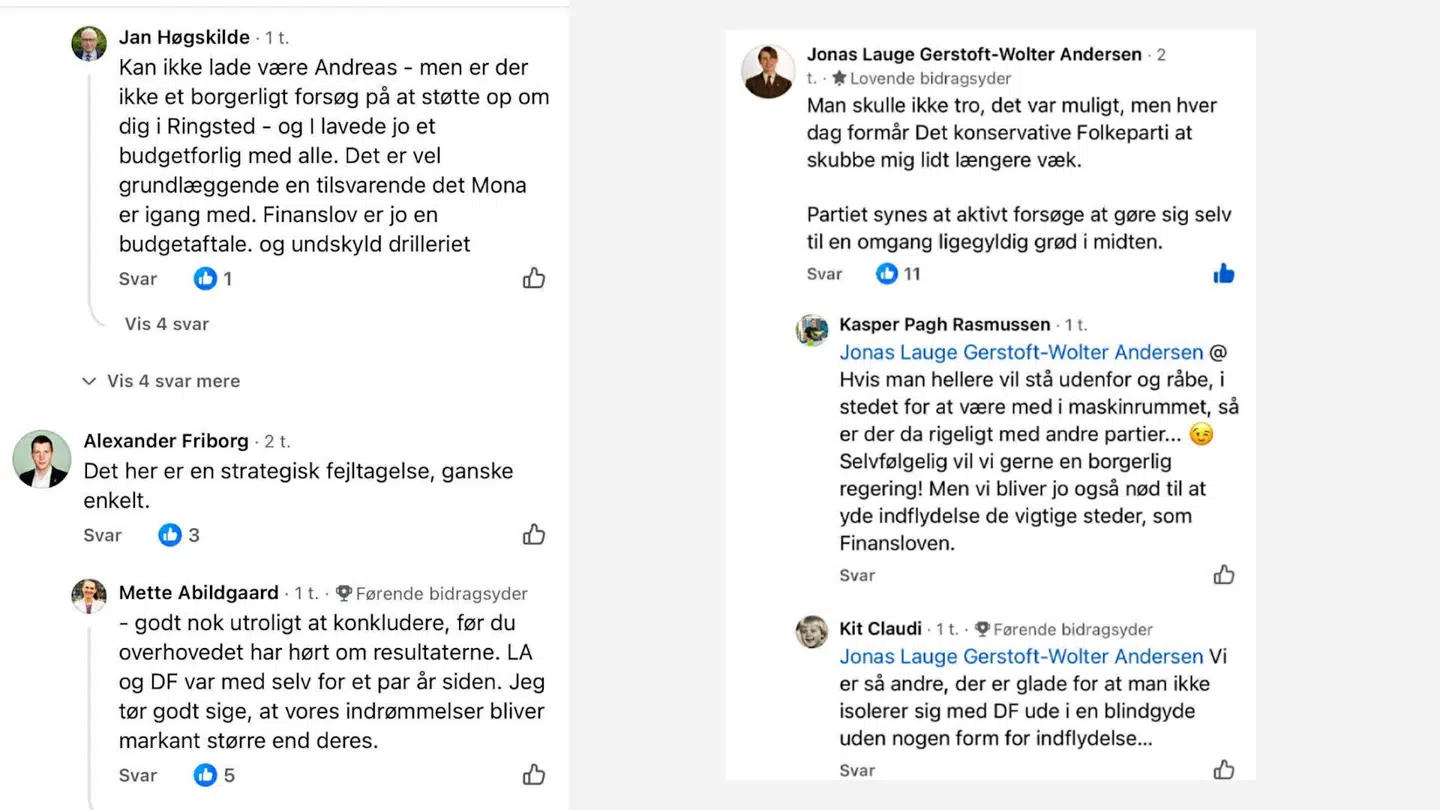Image resolution: width=1440 pixels, height=810 pixels.
Task: Click the thumbs-up icon on Alexander Friborg's comment
Action: (533, 535)
